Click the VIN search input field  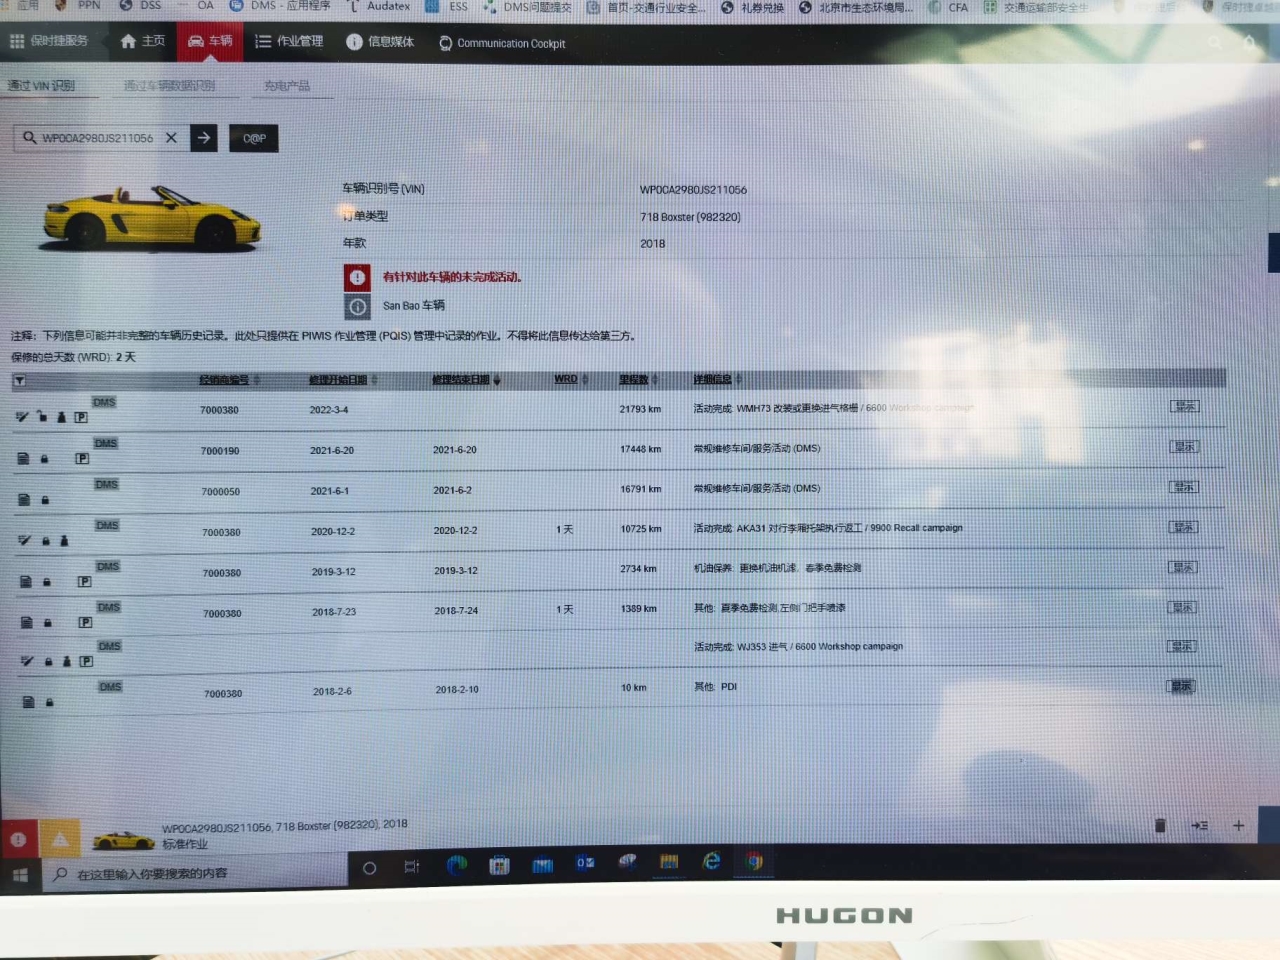[97, 138]
